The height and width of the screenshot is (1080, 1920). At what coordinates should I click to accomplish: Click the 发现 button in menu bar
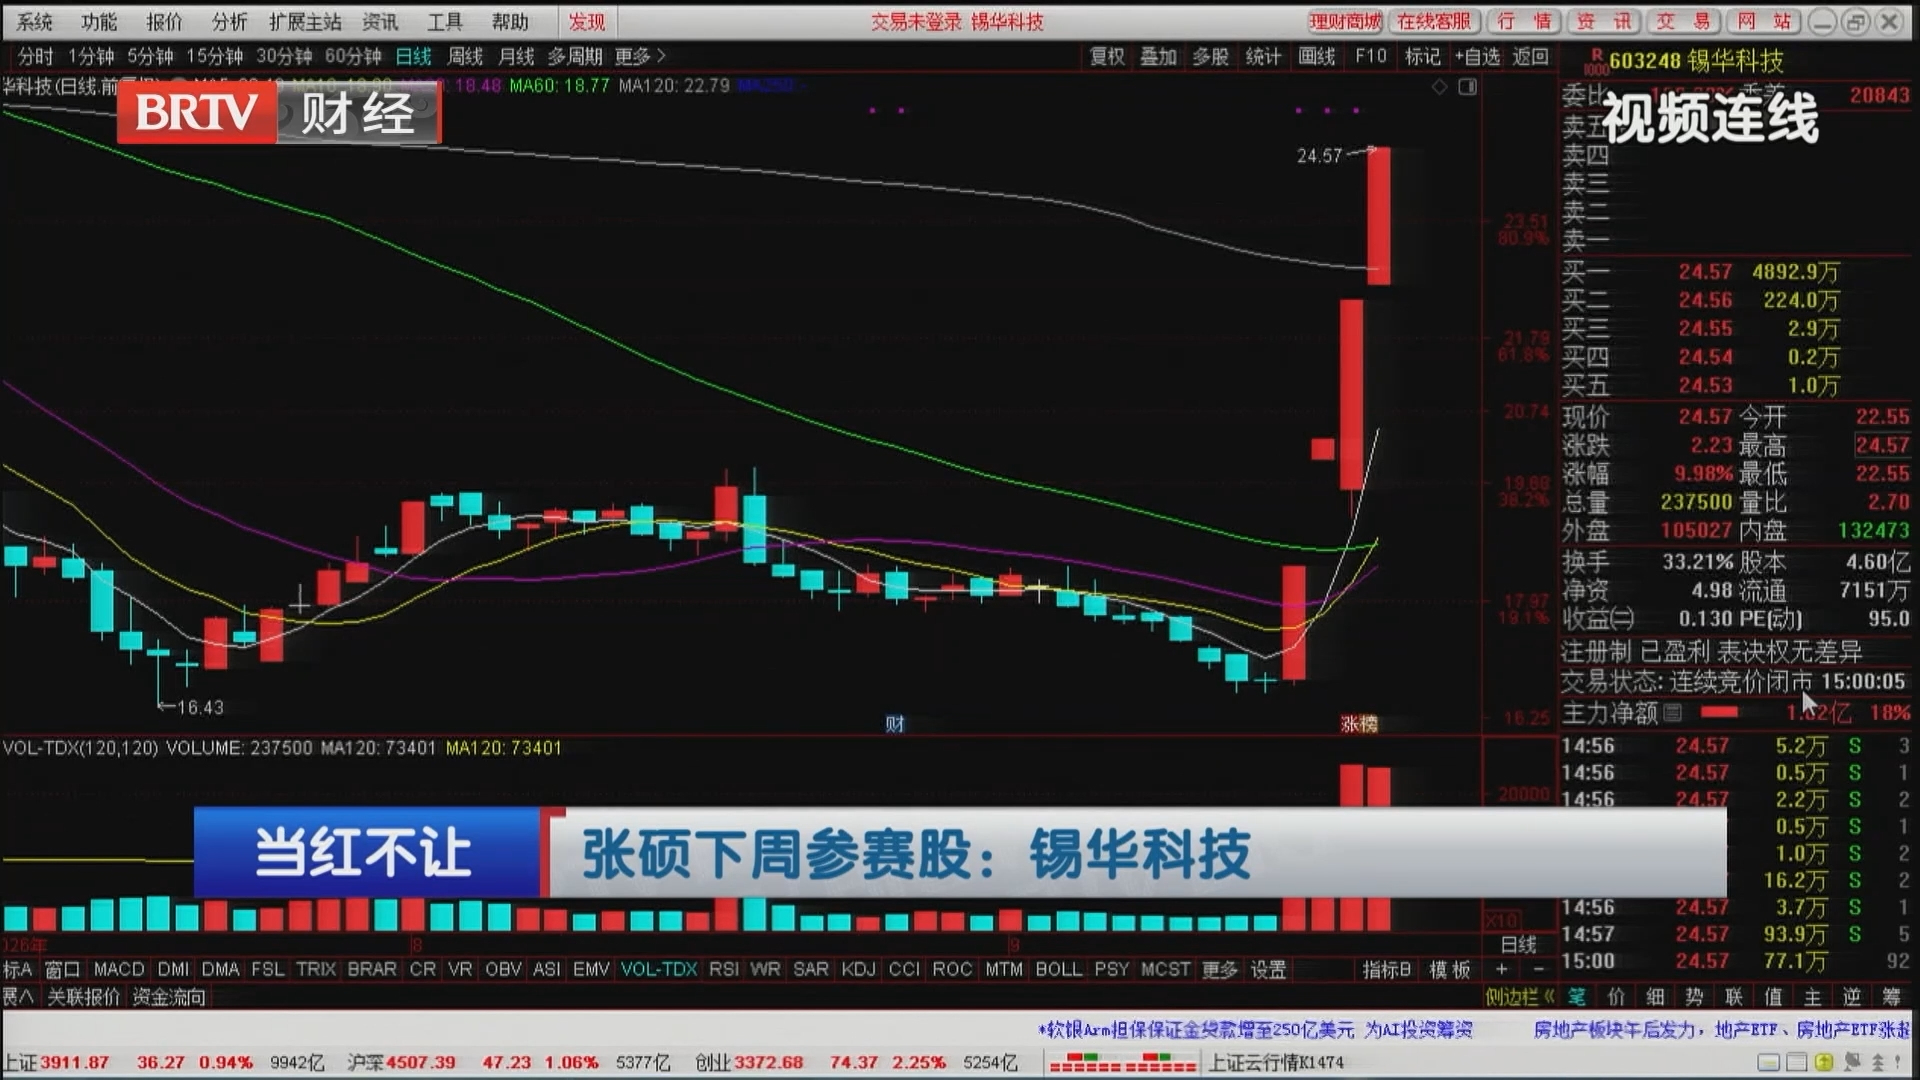587,21
